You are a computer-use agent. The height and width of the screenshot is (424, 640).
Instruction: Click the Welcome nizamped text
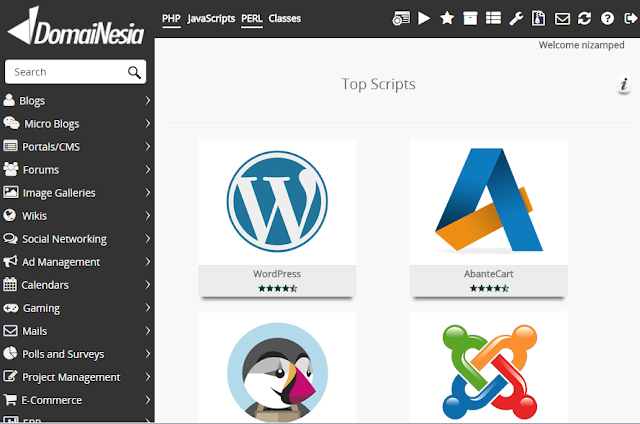tap(581, 45)
